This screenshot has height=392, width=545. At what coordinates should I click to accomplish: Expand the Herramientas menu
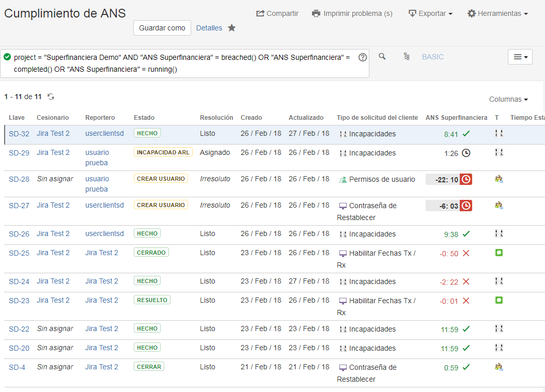(498, 14)
